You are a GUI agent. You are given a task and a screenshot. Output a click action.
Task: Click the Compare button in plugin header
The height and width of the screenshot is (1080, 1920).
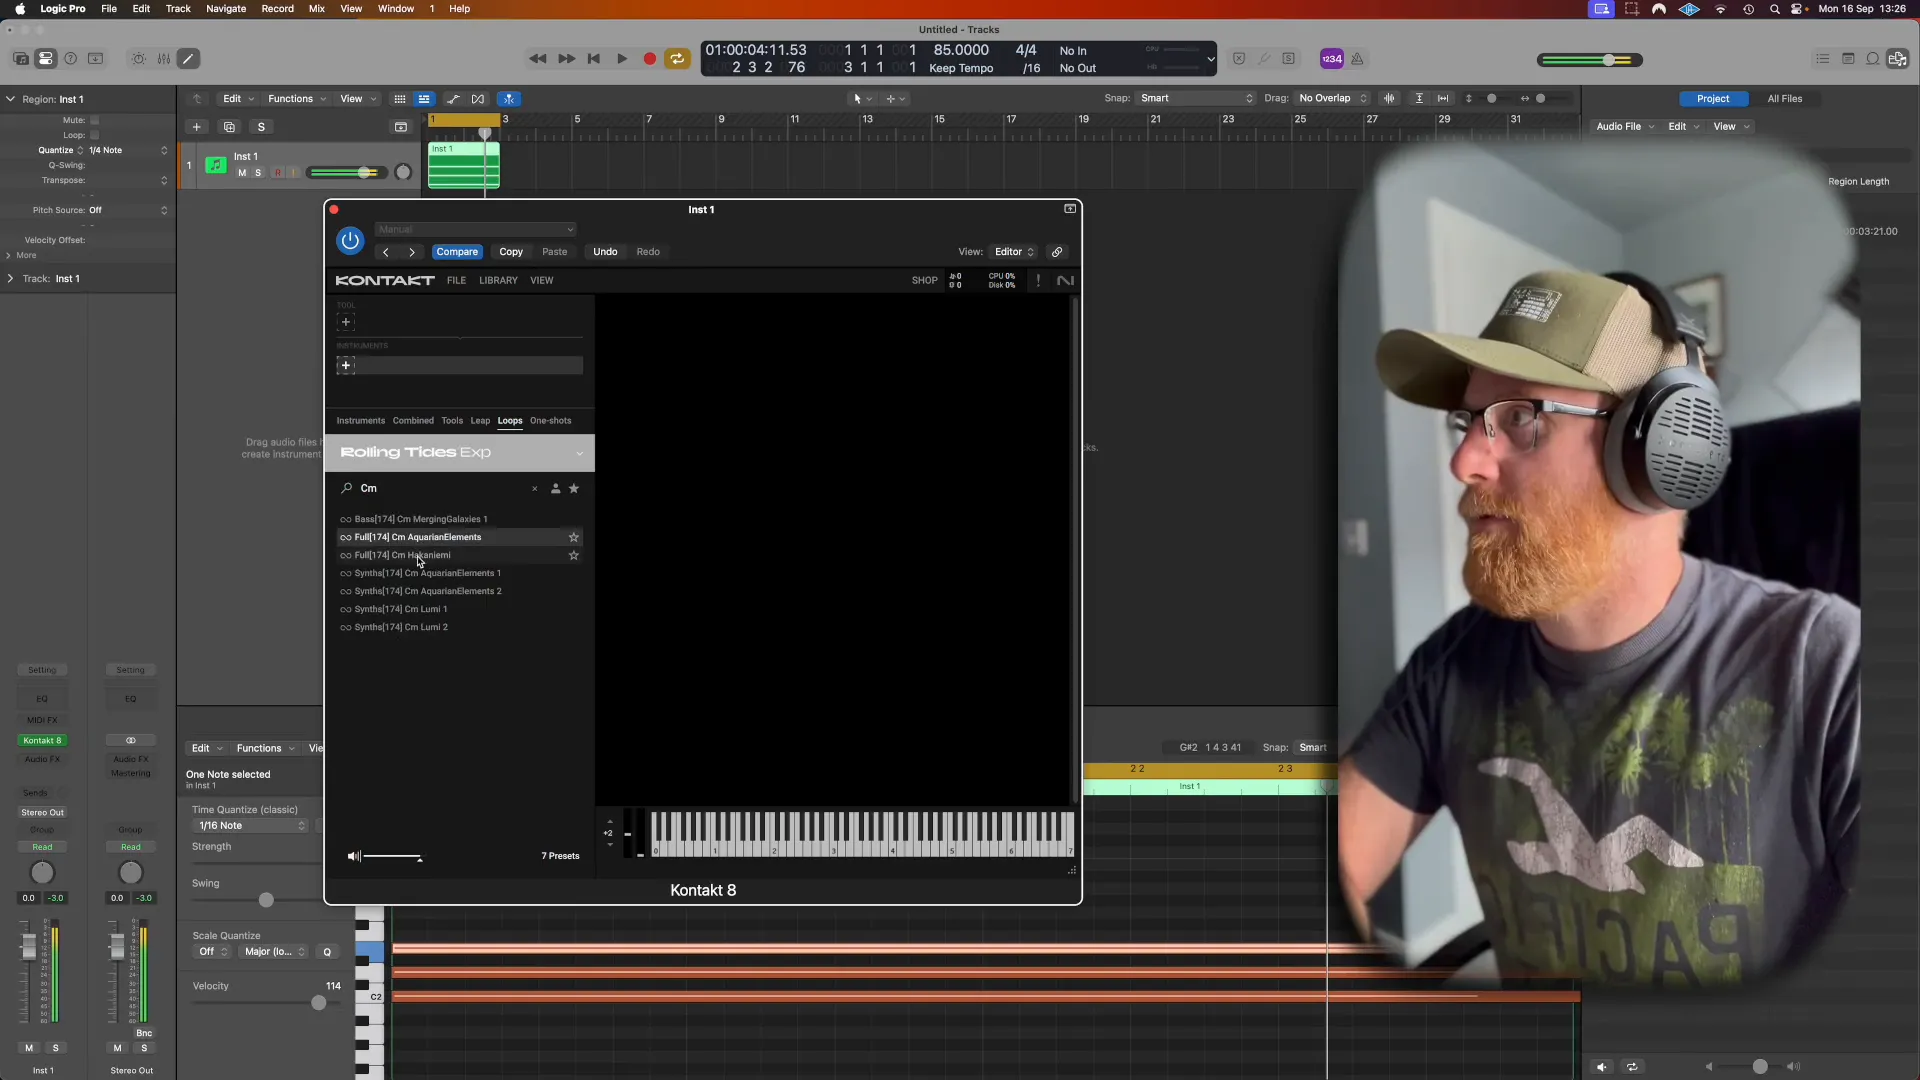tap(457, 252)
